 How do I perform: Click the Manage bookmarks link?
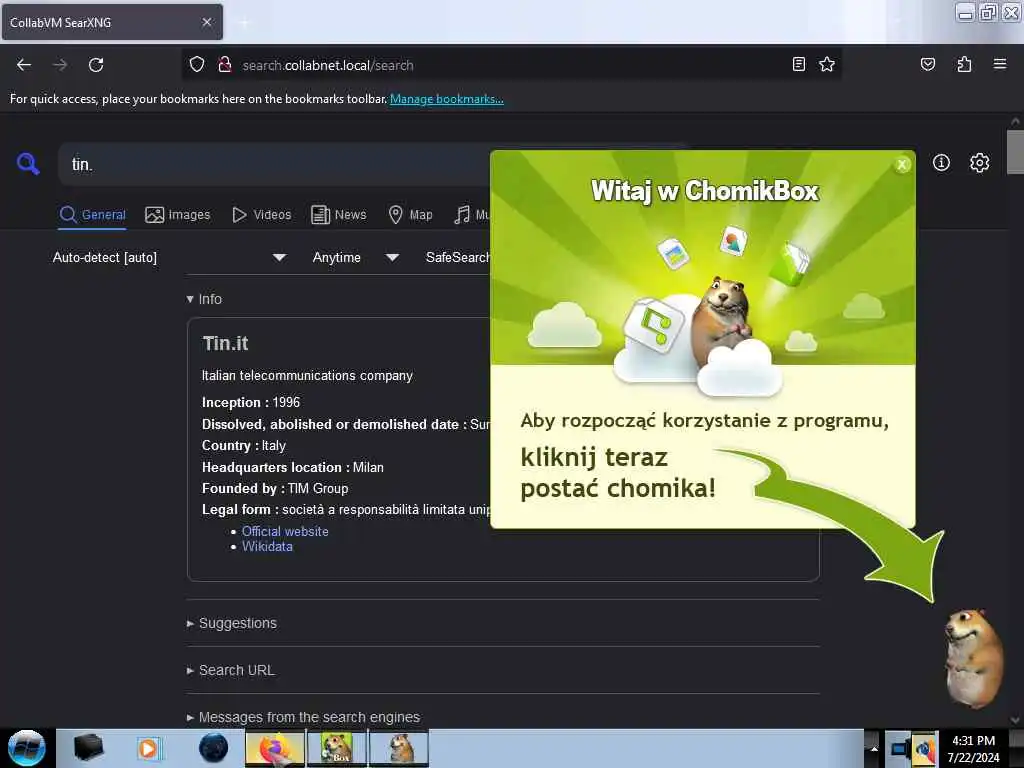tap(447, 99)
